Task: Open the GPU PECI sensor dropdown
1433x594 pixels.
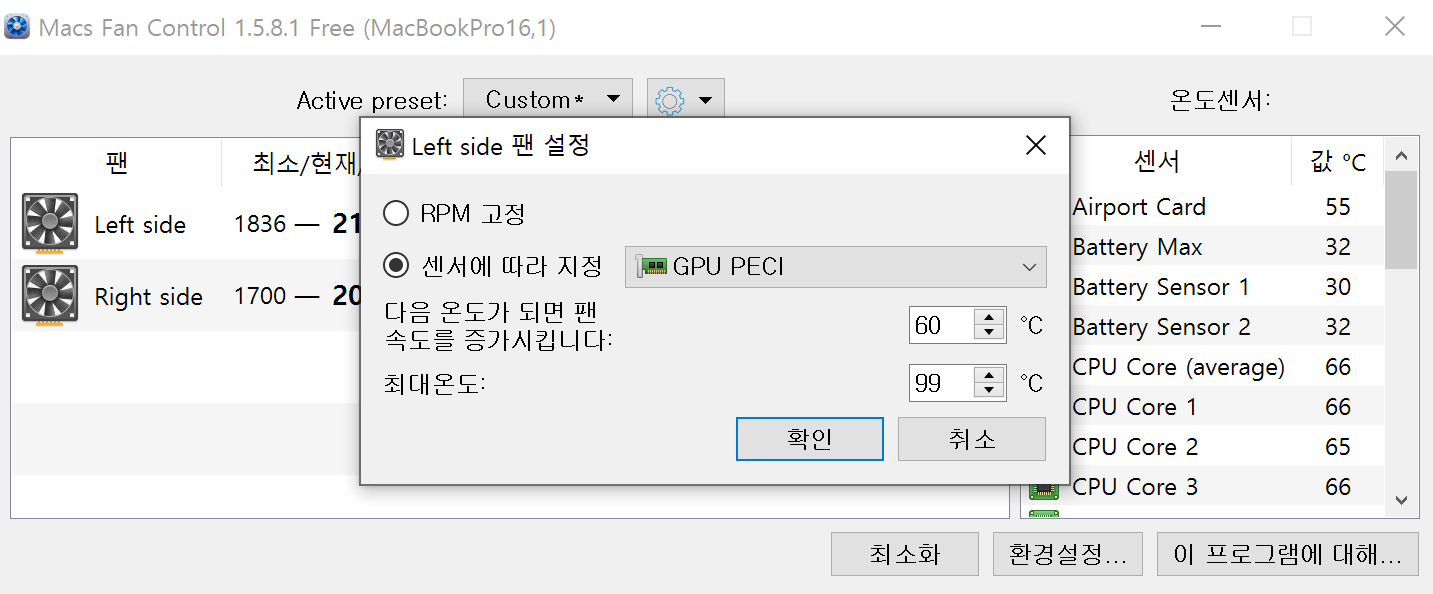Action: coord(836,267)
